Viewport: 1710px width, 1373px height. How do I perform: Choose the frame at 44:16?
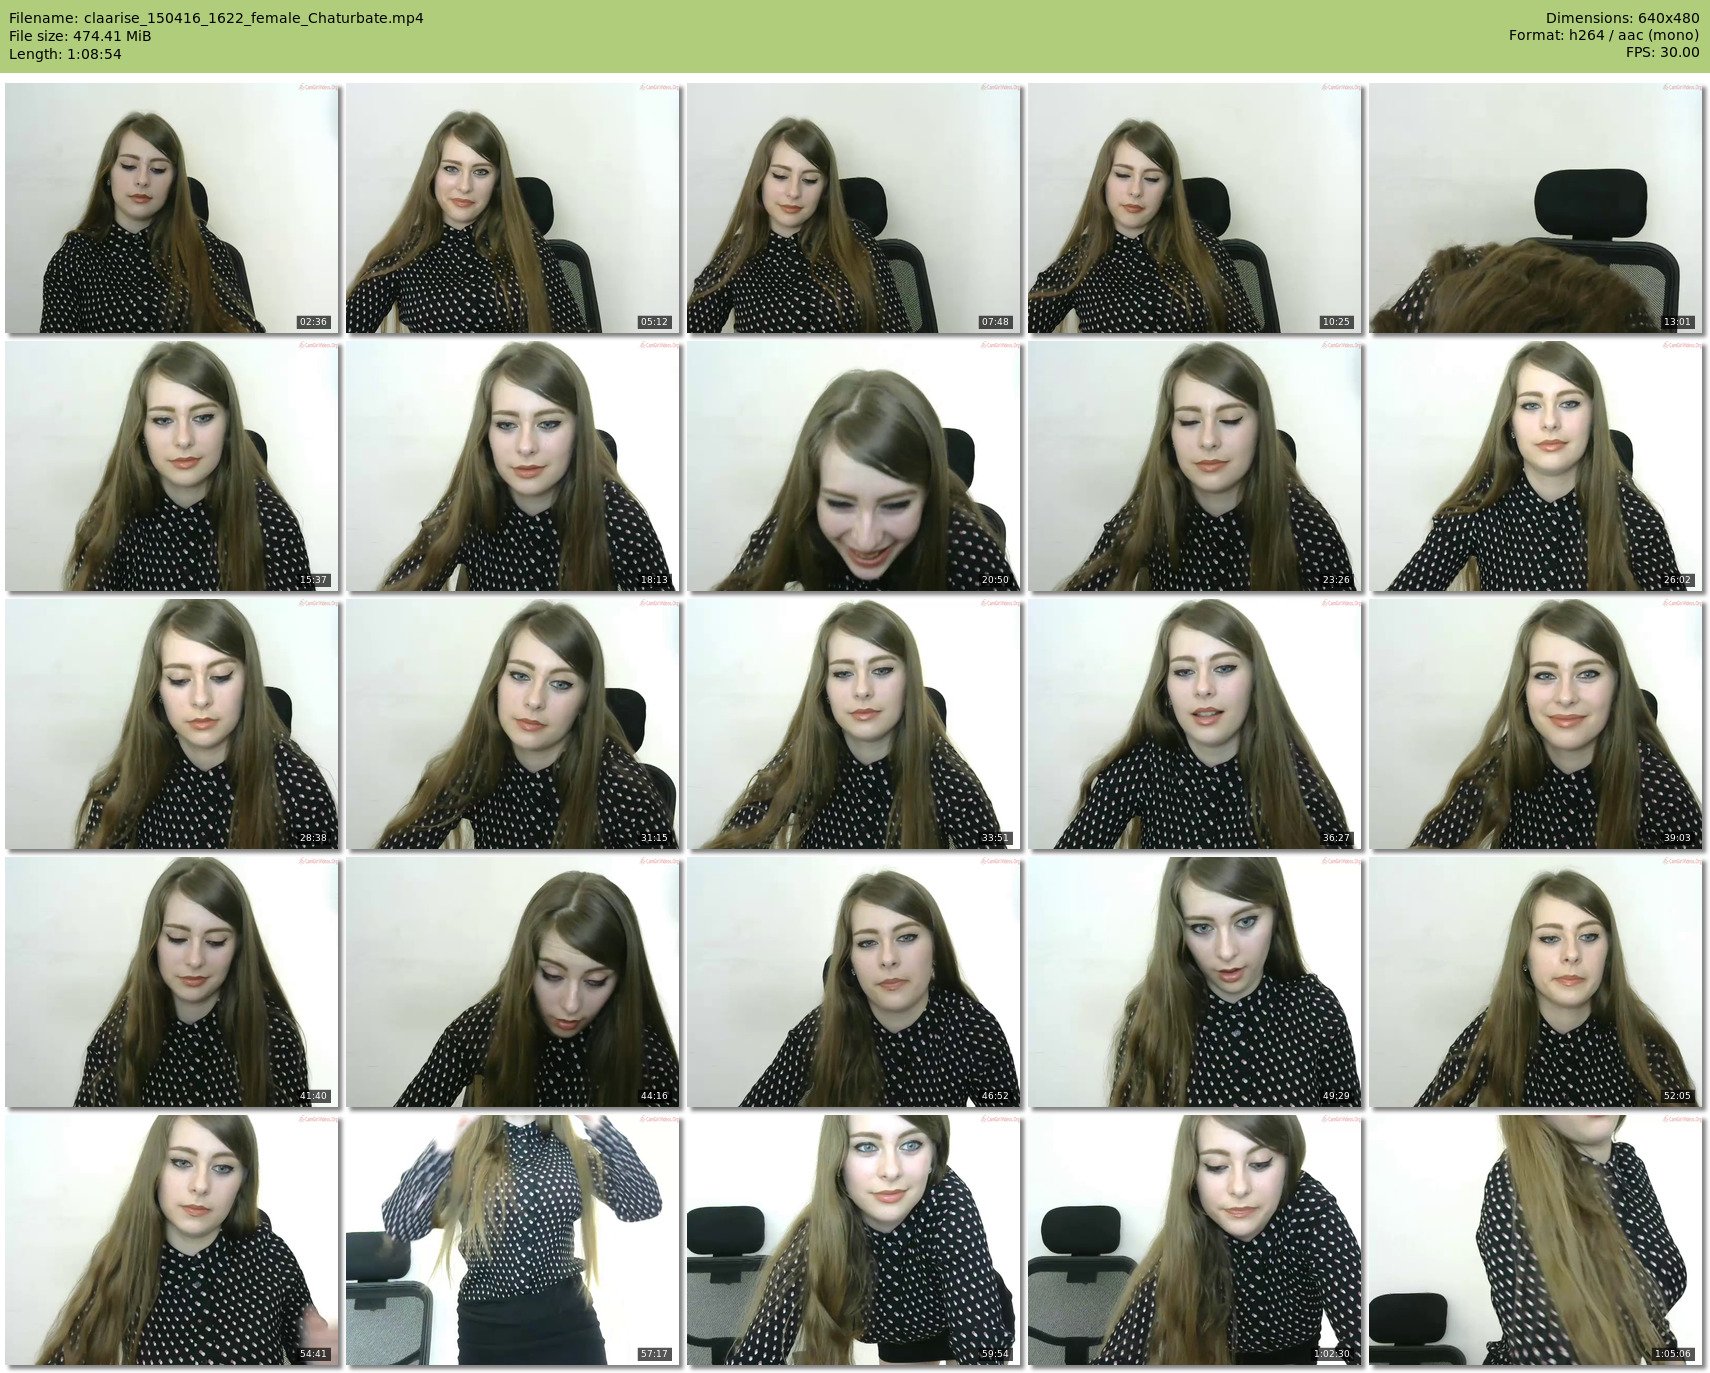[x=513, y=982]
